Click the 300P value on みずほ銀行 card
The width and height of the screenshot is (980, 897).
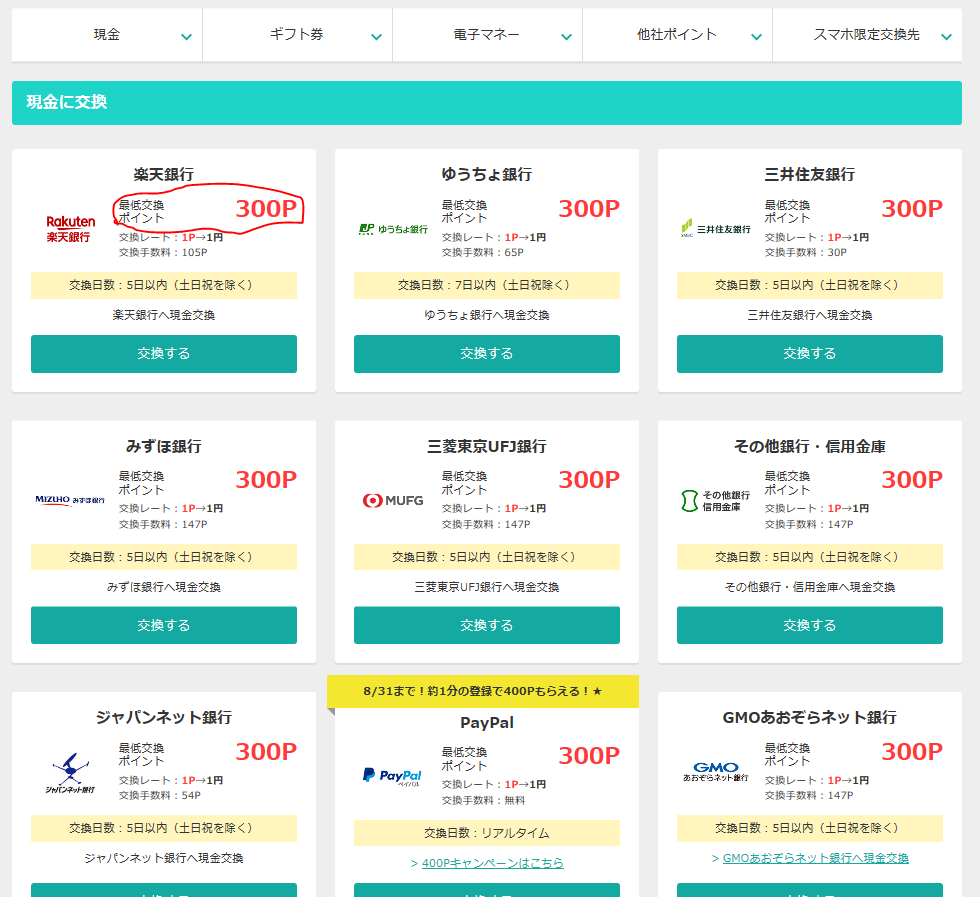pyautogui.click(x=266, y=480)
